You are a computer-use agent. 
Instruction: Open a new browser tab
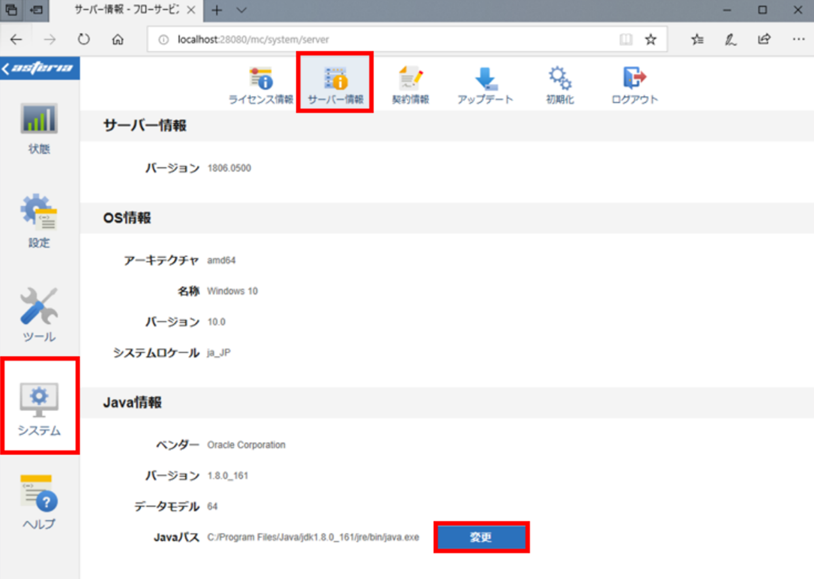pos(217,10)
